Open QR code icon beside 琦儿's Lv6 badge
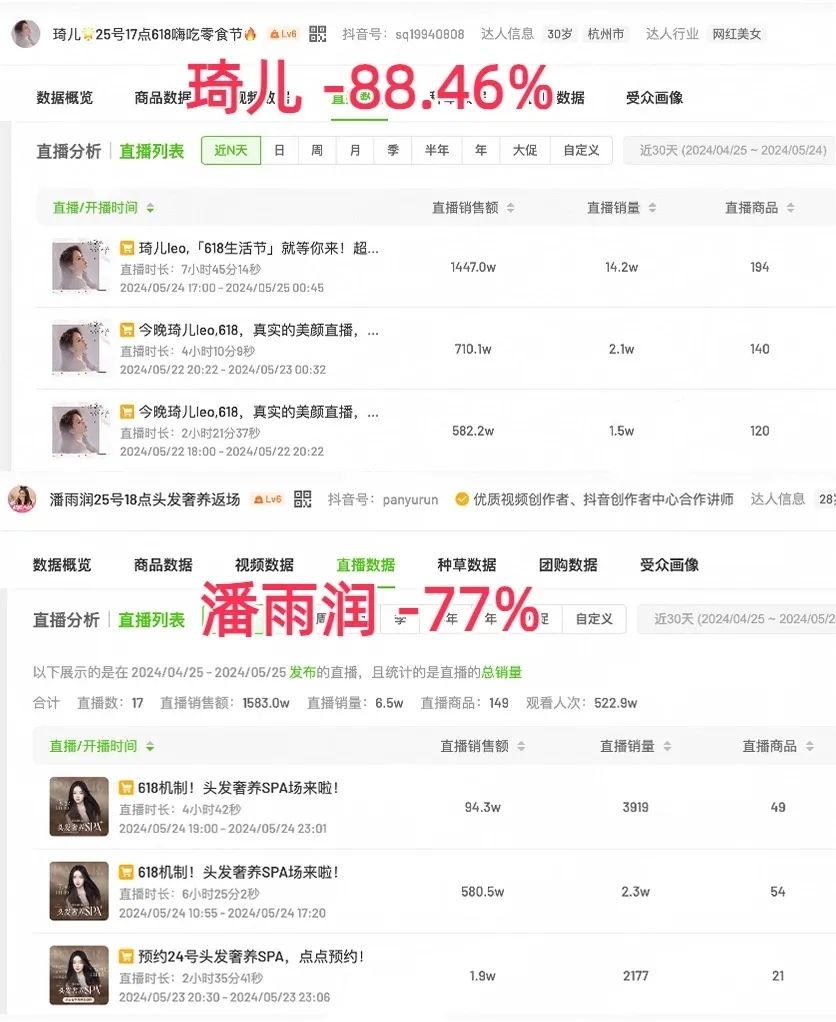836x1022 pixels. click(x=317, y=34)
